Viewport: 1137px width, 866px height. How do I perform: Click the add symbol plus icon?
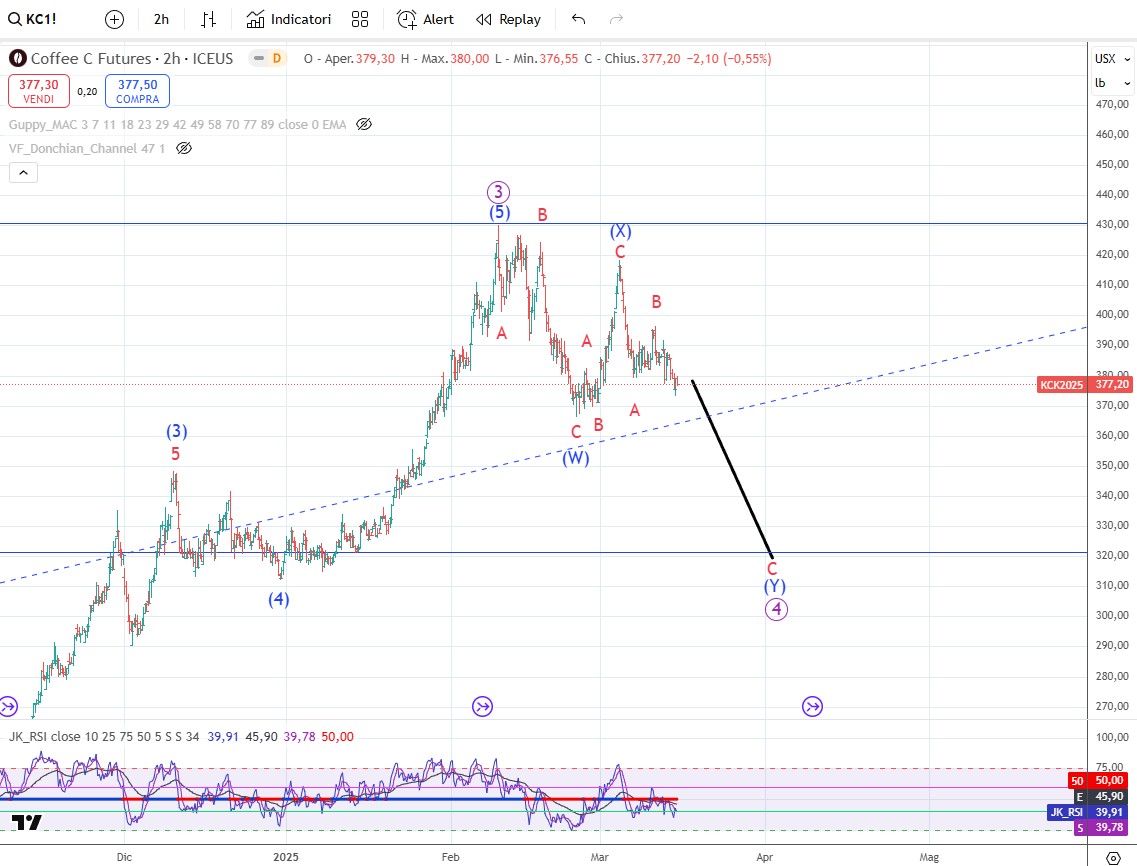point(115,19)
